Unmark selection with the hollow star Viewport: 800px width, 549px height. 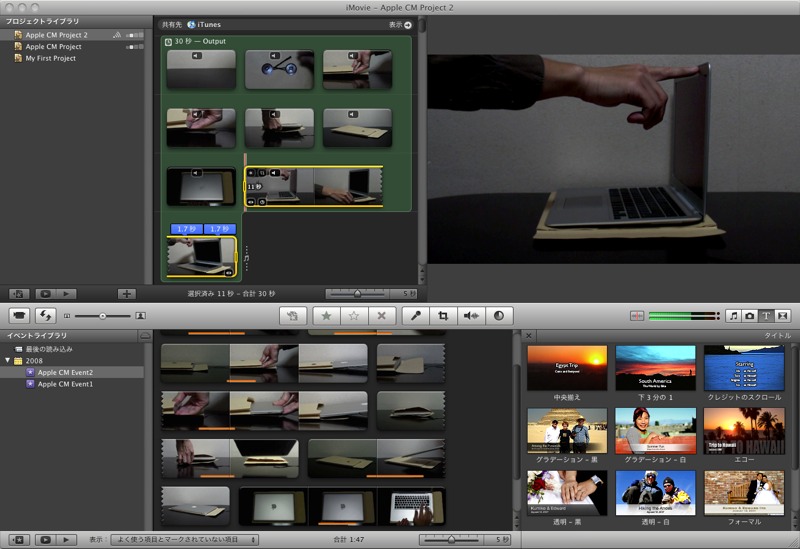click(x=354, y=316)
